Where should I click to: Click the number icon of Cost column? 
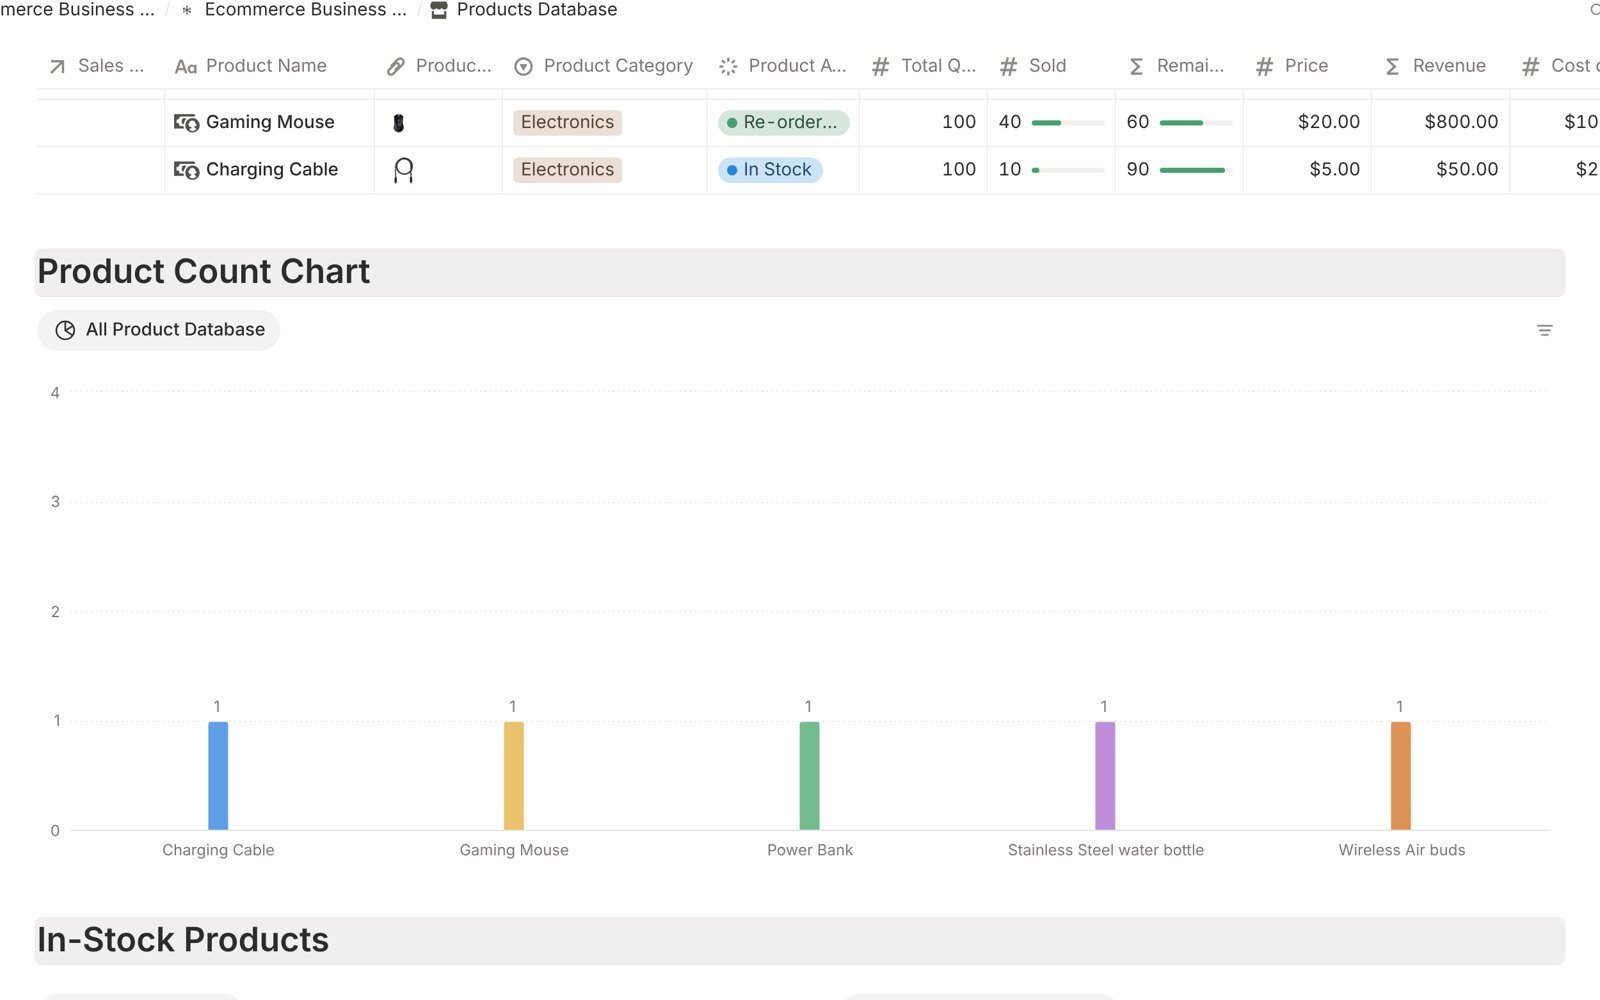pyautogui.click(x=1530, y=67)
